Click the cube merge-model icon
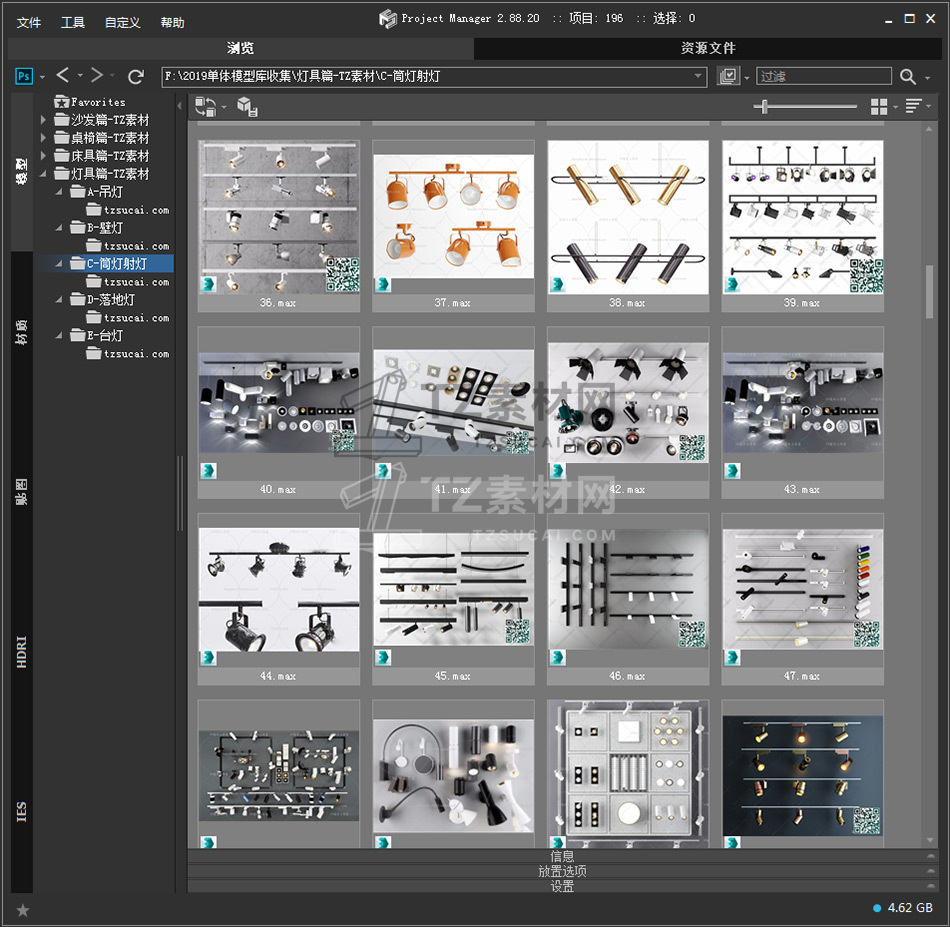This screenshot has height=927, width=950. click(x=247, y=107)
